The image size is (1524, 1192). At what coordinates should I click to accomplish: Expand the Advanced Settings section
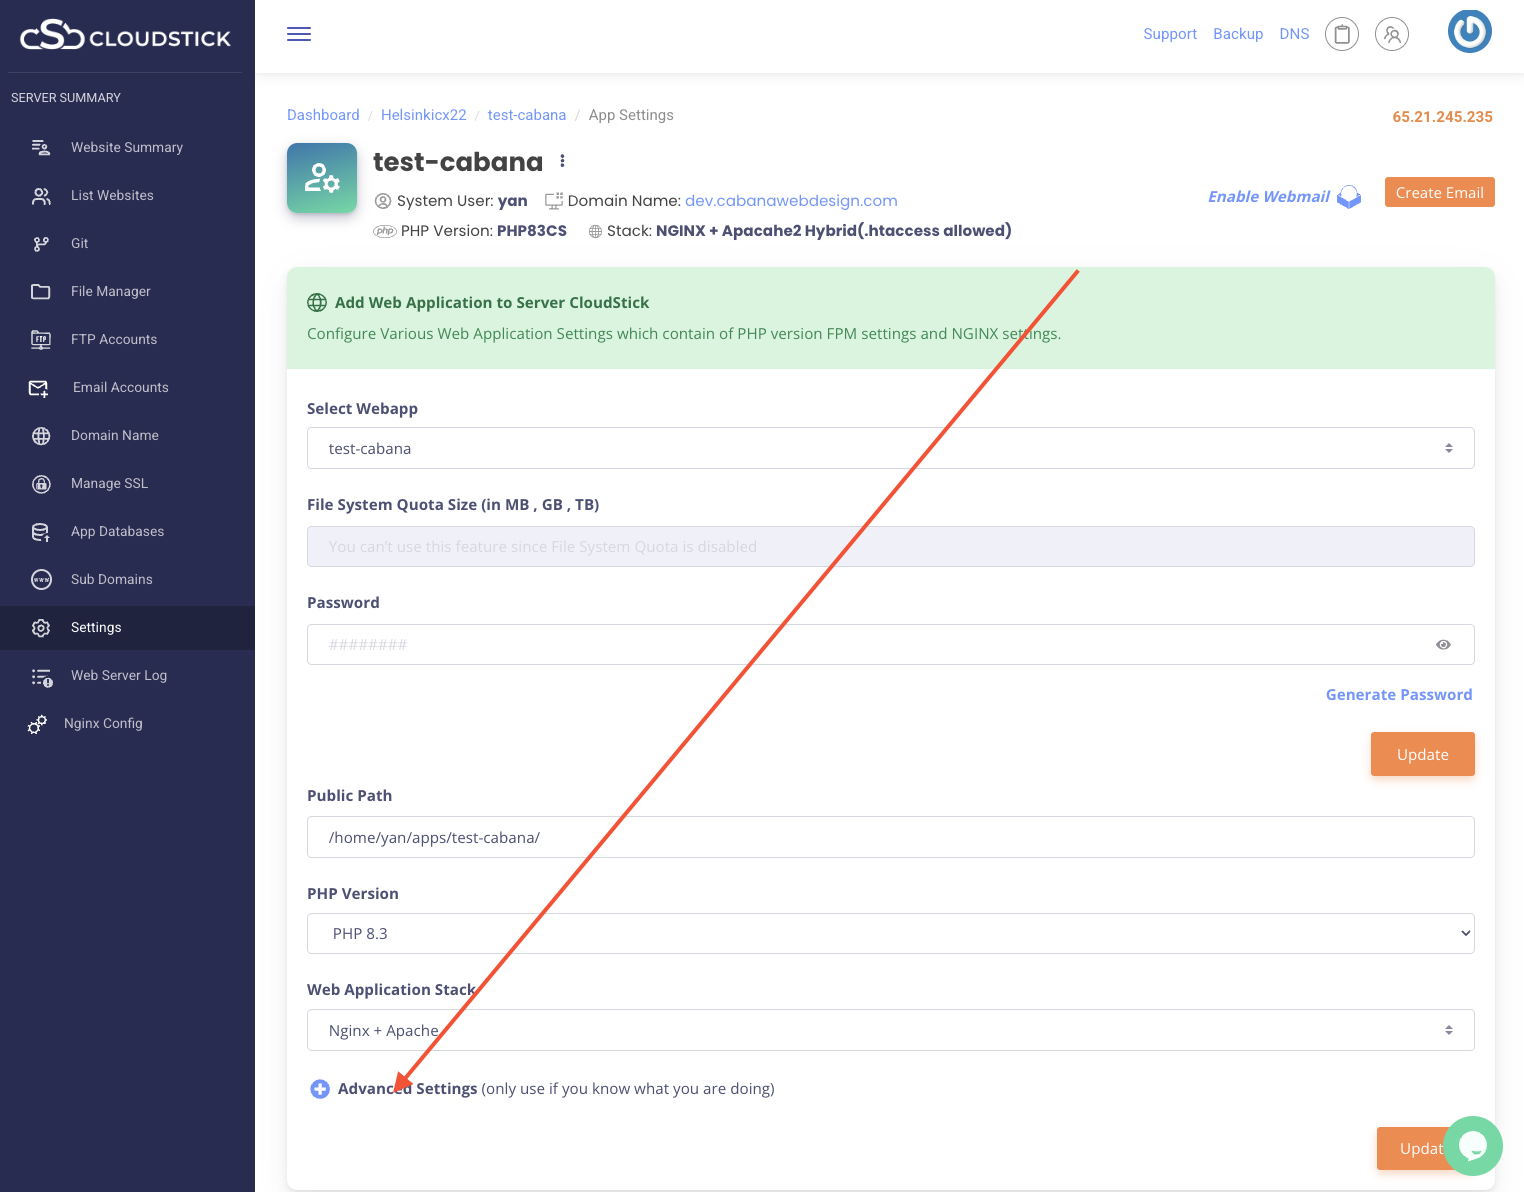tap(320, 1088)
